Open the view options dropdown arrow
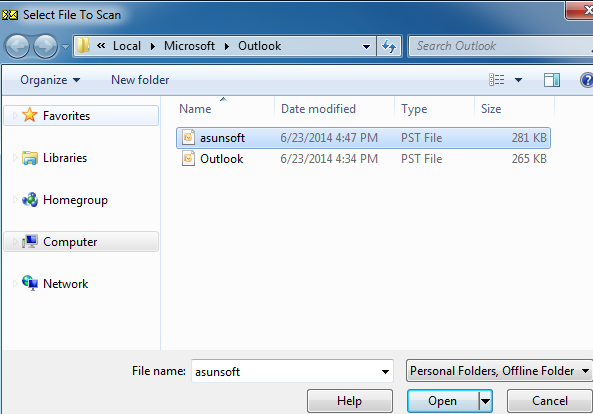593x414 pixels. [x=518, y=80]
